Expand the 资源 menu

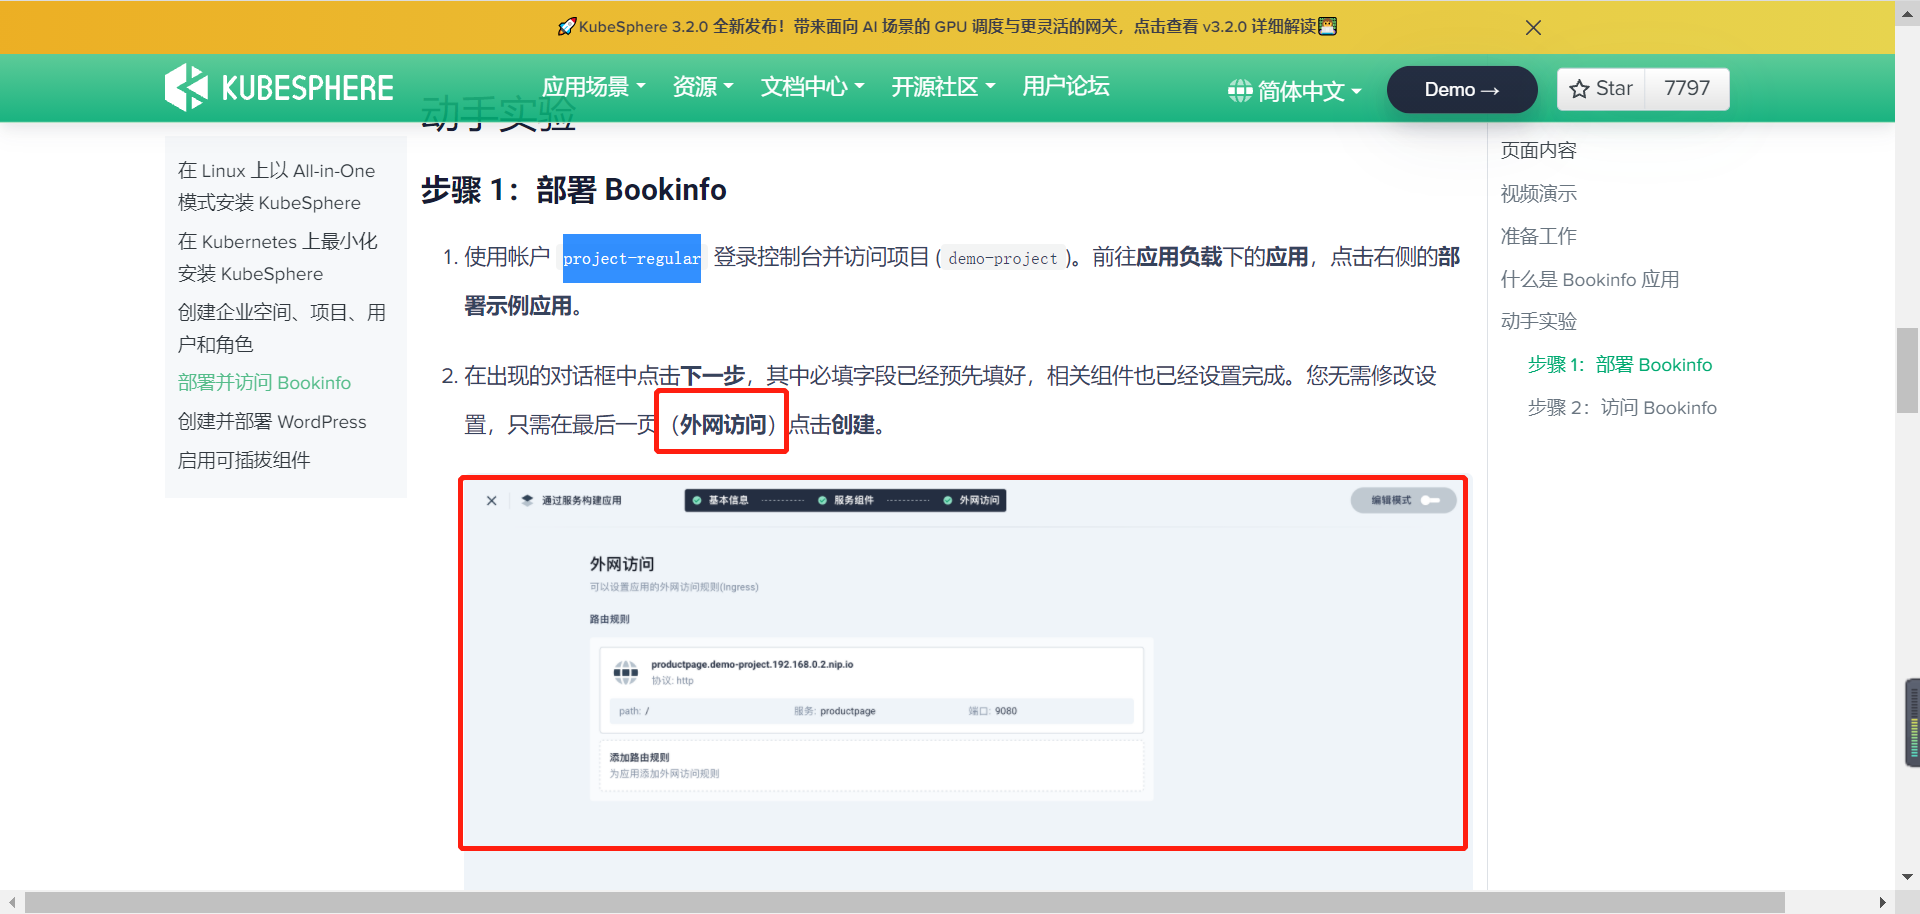703,87
